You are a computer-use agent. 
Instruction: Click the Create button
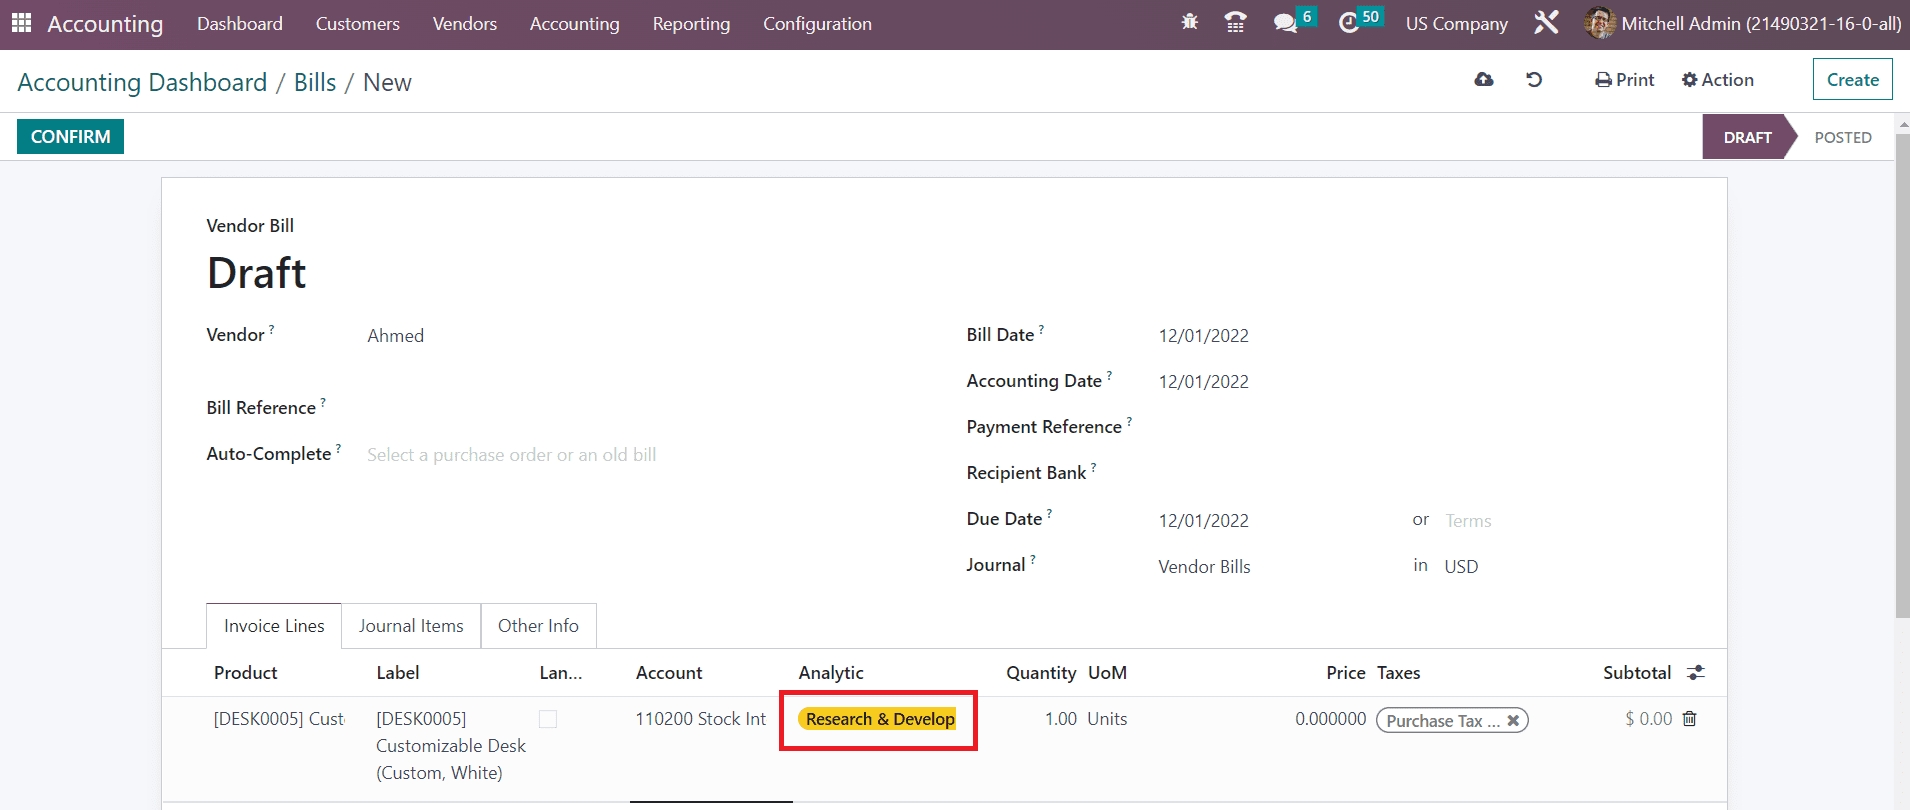[x=1852, y=80]
